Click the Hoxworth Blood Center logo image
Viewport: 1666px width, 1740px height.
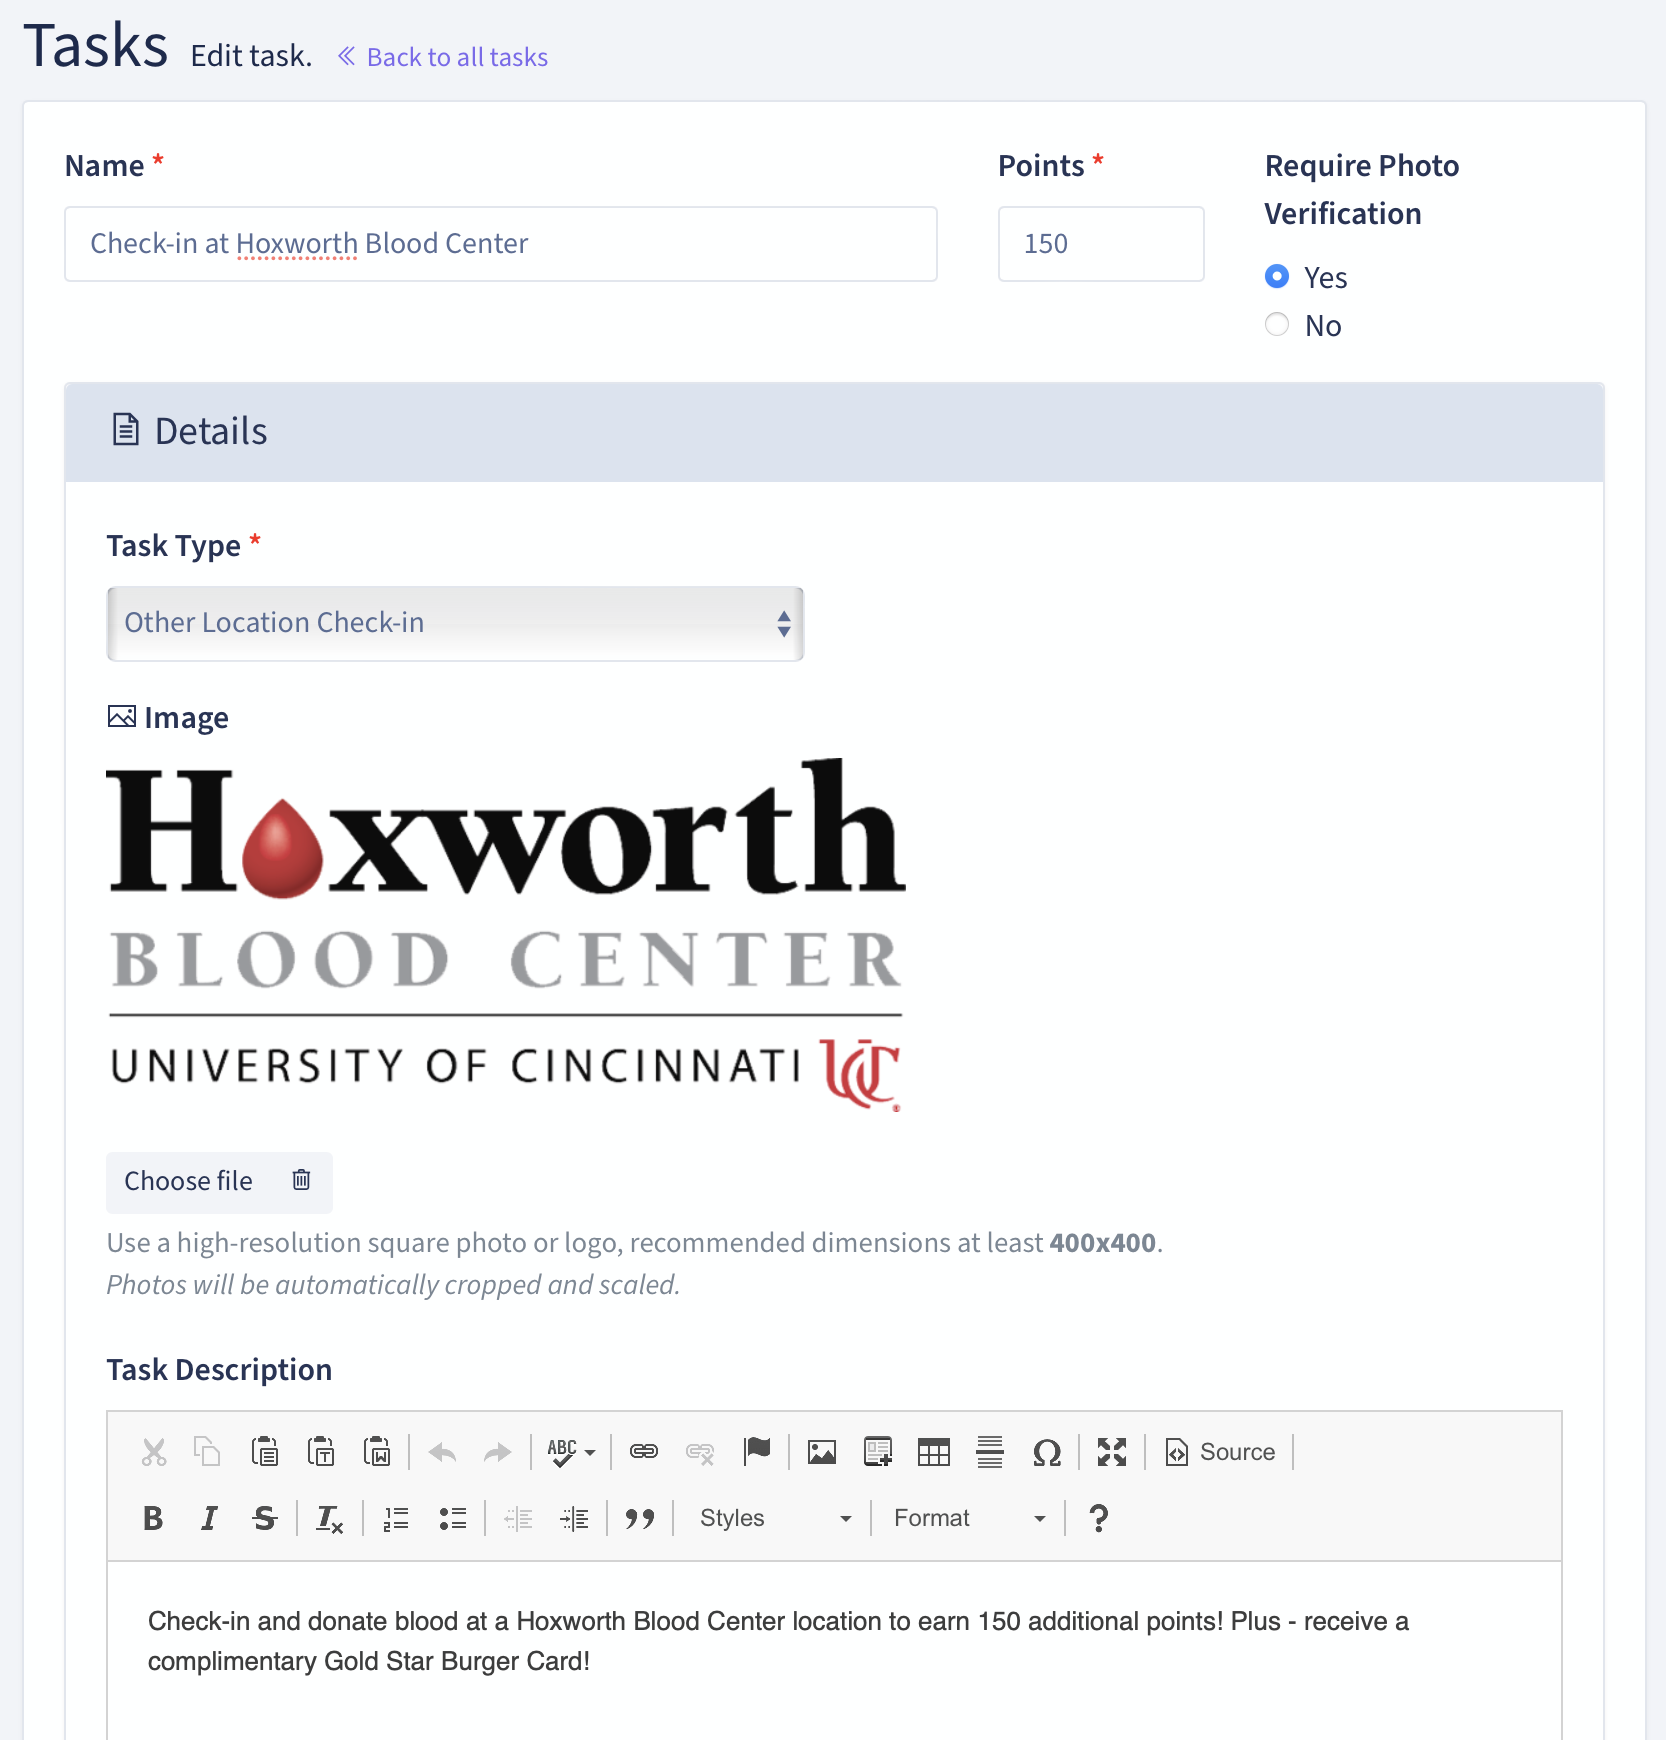click(x=506, y=935)
